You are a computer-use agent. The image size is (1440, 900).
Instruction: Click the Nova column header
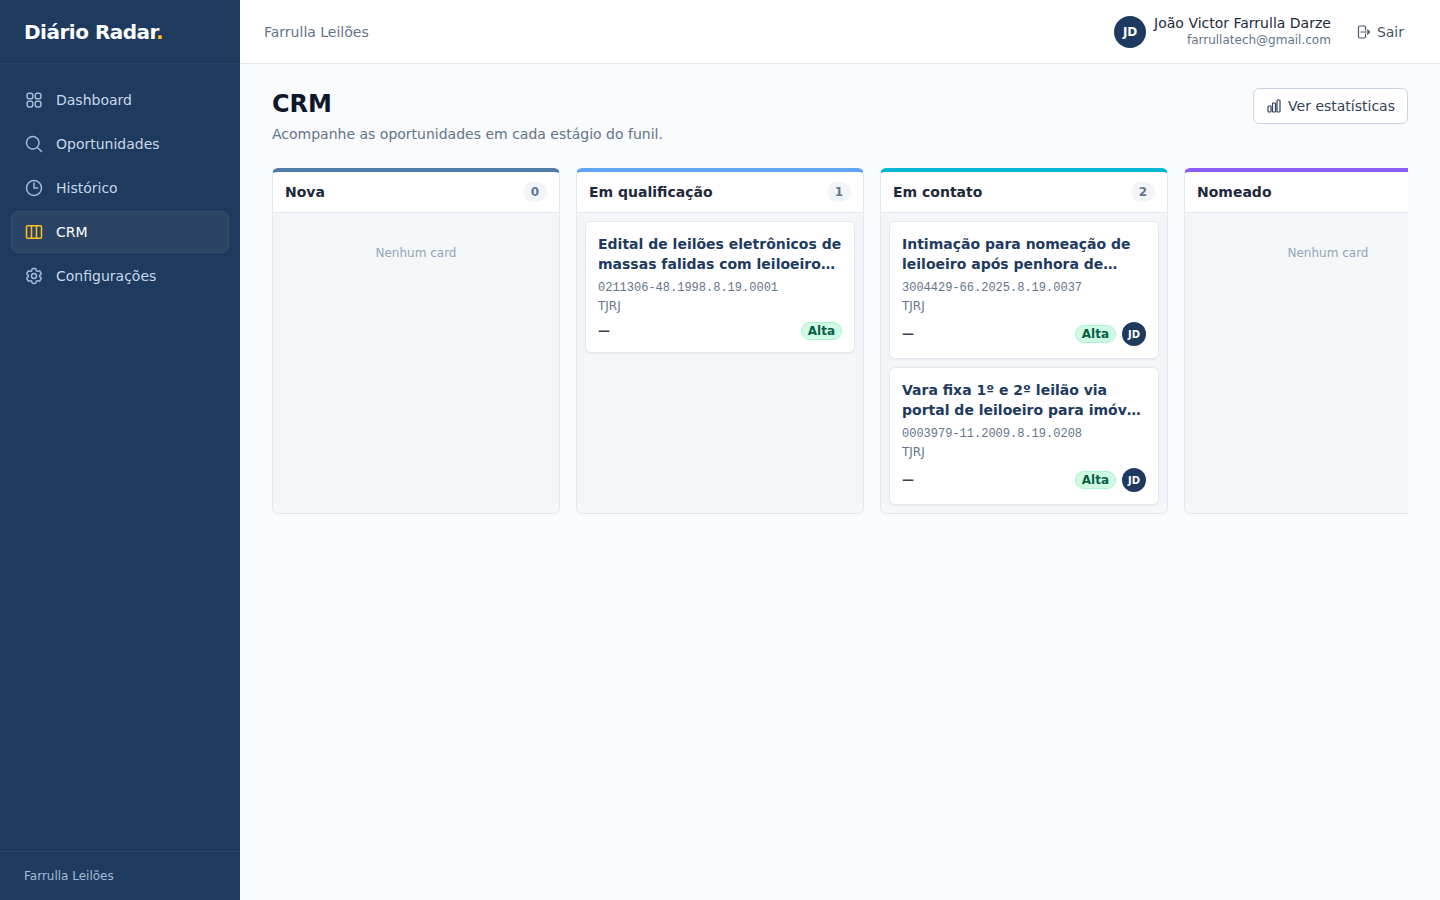(416, 192)
